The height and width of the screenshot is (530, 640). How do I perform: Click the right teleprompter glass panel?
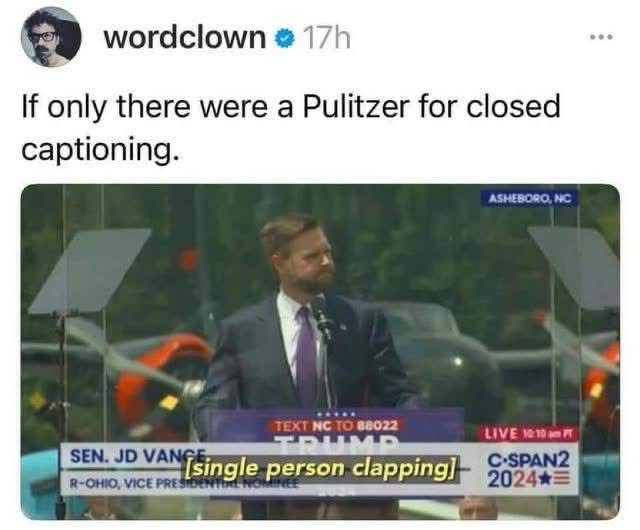coord(573,268)
